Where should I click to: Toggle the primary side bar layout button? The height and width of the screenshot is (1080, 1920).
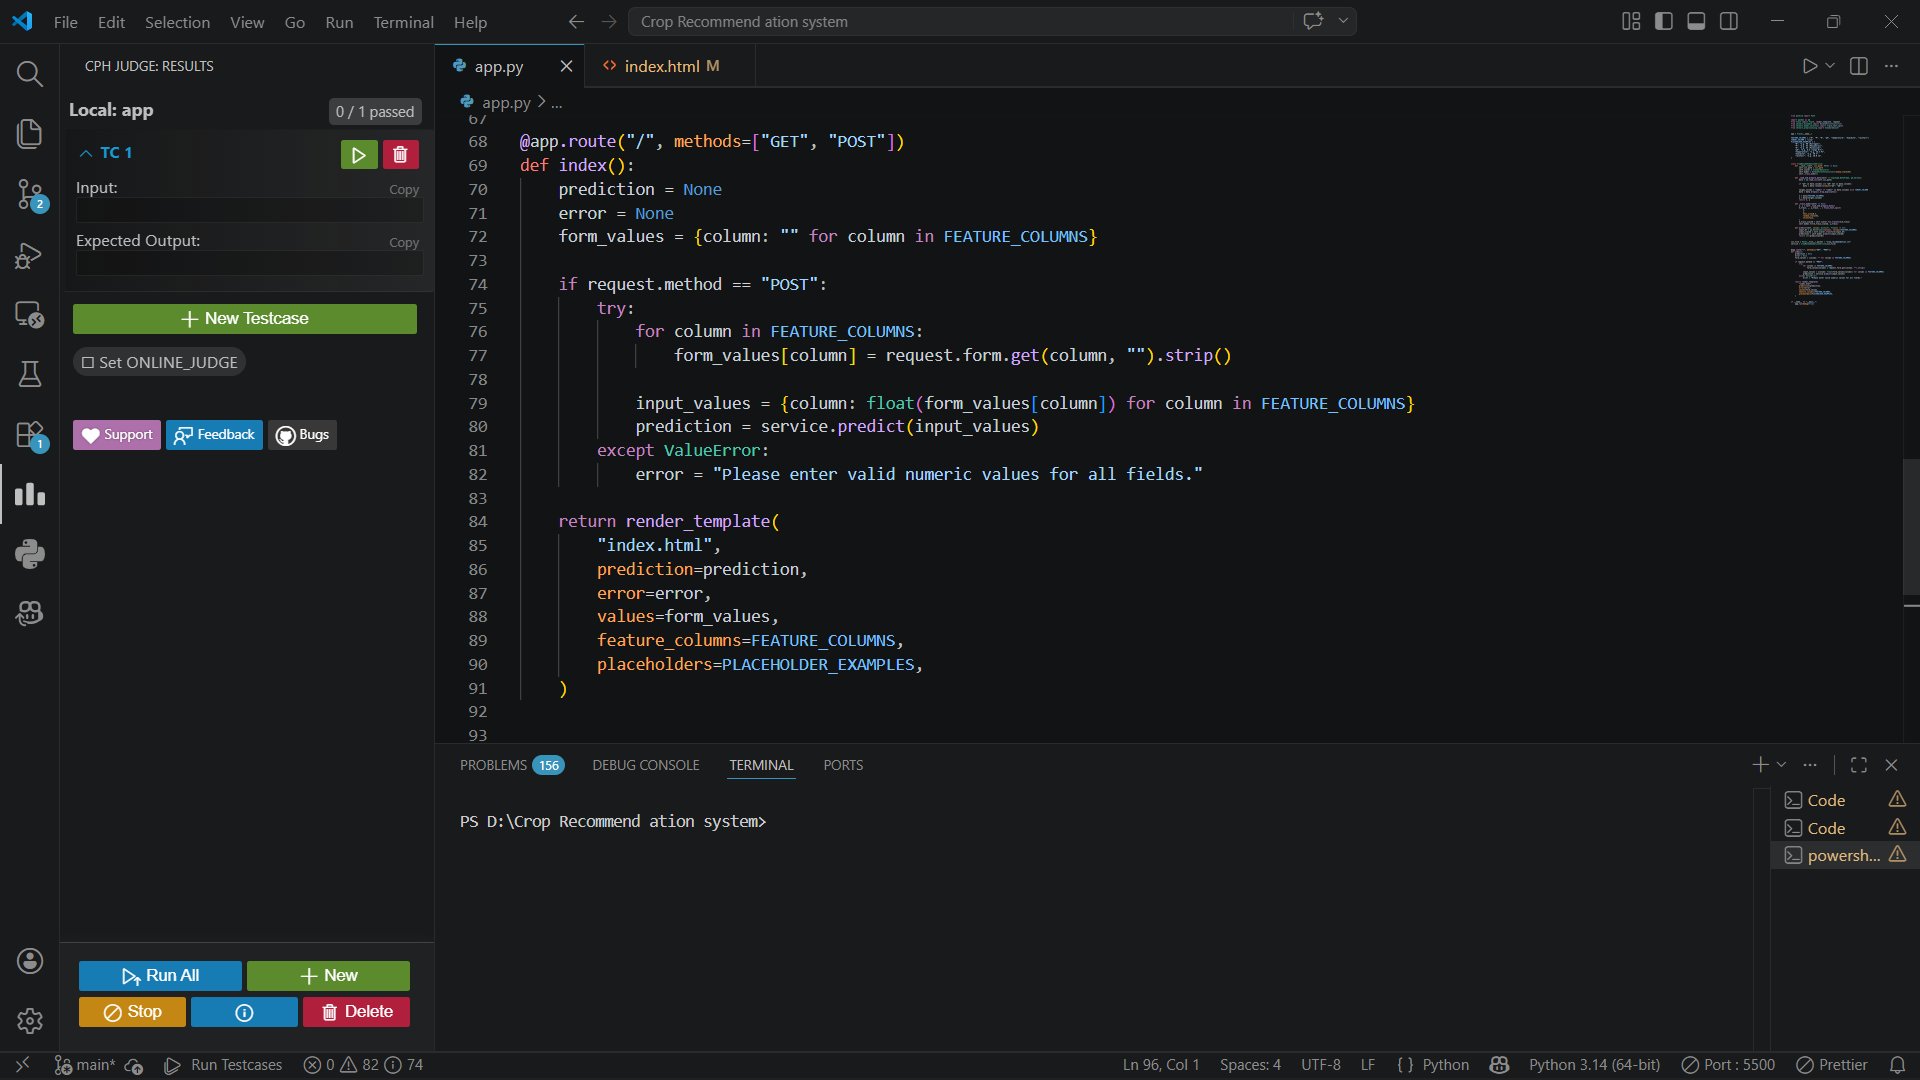click(x=1664, y=21)
